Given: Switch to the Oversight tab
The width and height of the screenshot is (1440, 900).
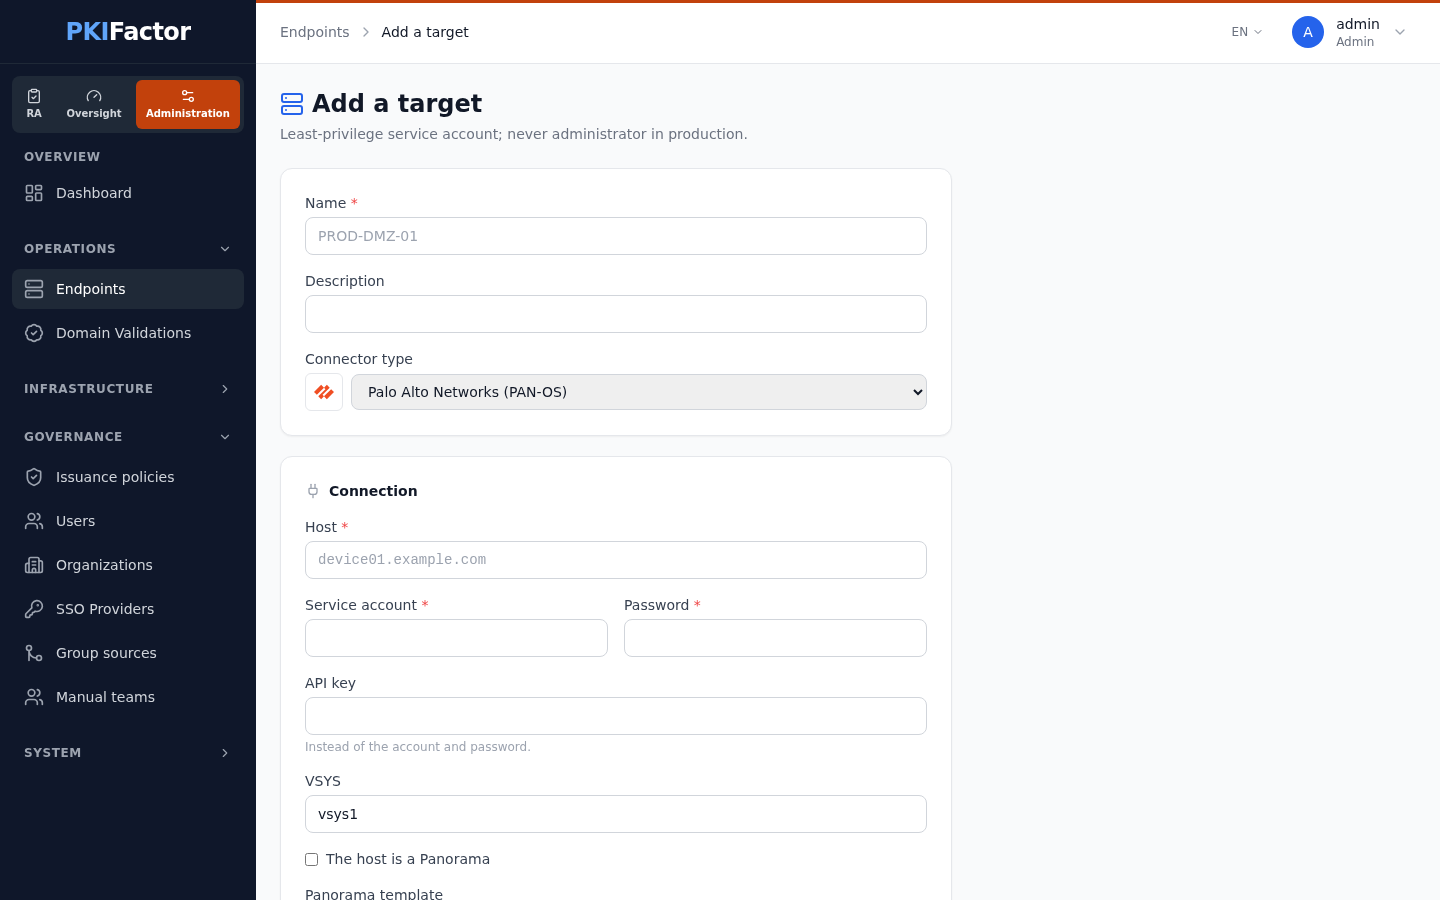Looking at the screenshot, I should (x=94, y=104).
